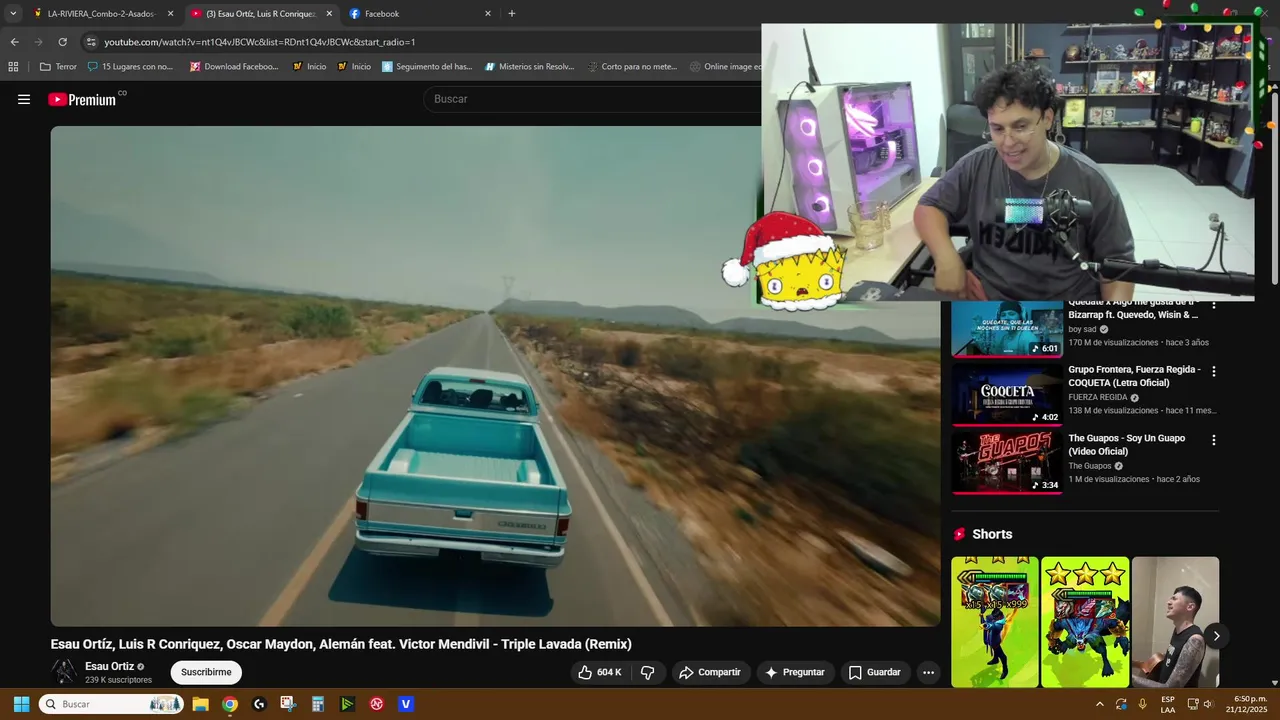Image resolution: width=1280 pixels, height=720 pixels.
Task: Open the blue V taskbar app
Action: click(x=406, y=704)
